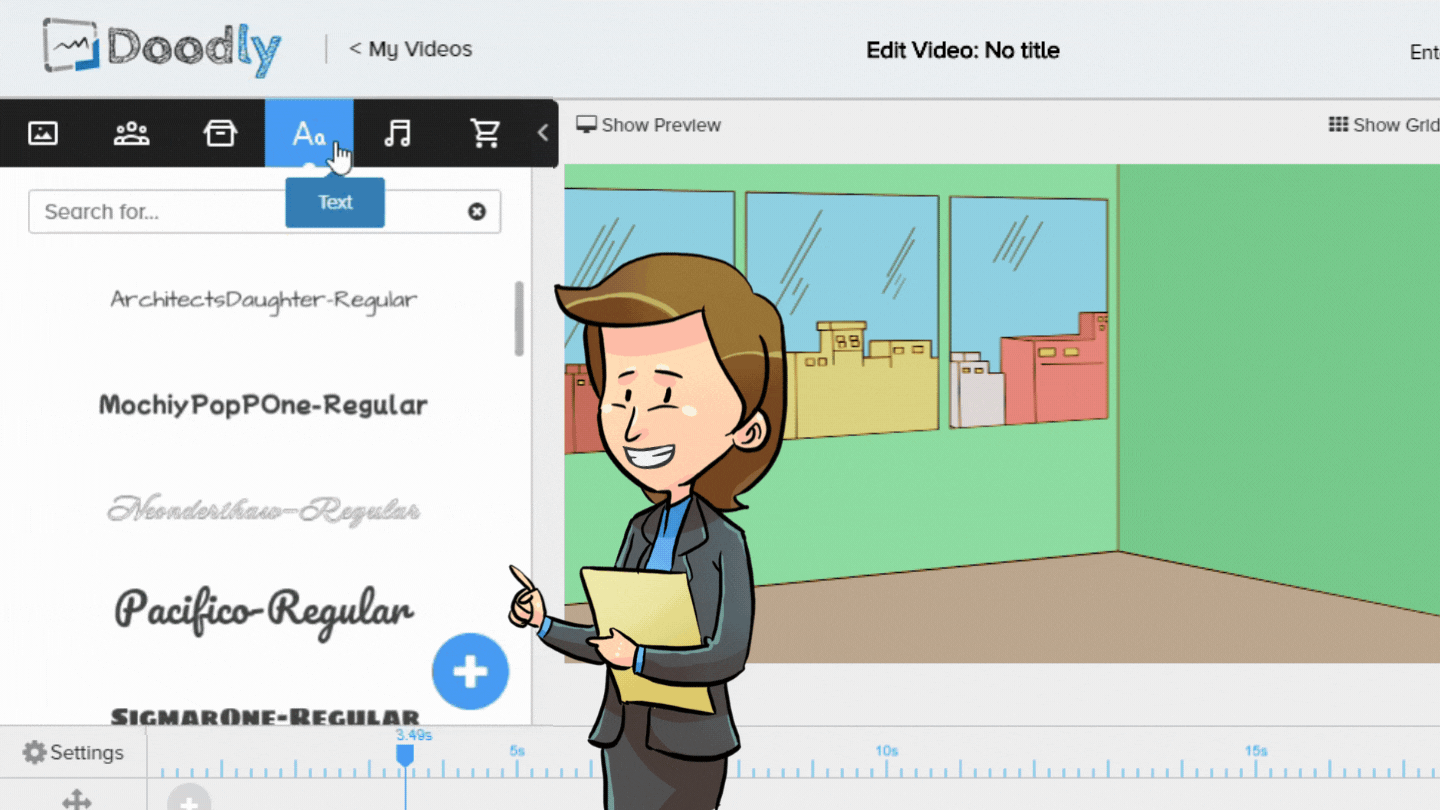Choose the MochiyPopPOne-Regular font
Screen dimensions: 1440x810
(264, 405)
